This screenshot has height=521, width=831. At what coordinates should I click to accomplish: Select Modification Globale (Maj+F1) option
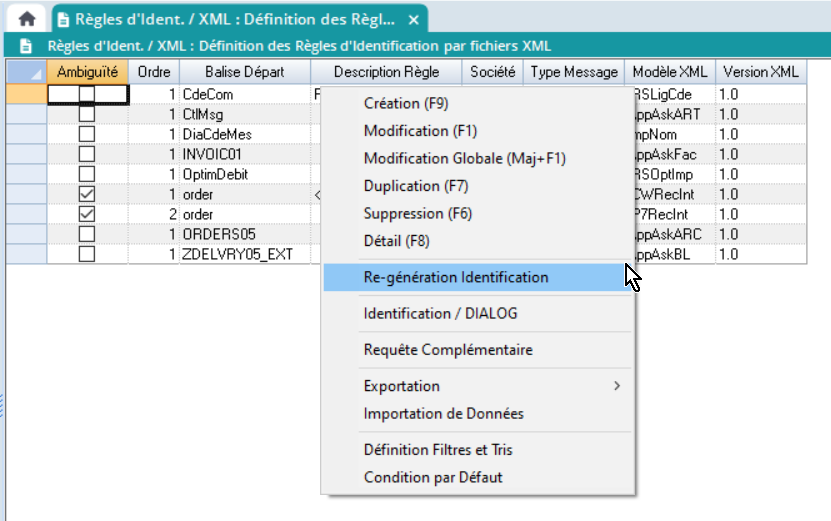(x=465, y=158)
